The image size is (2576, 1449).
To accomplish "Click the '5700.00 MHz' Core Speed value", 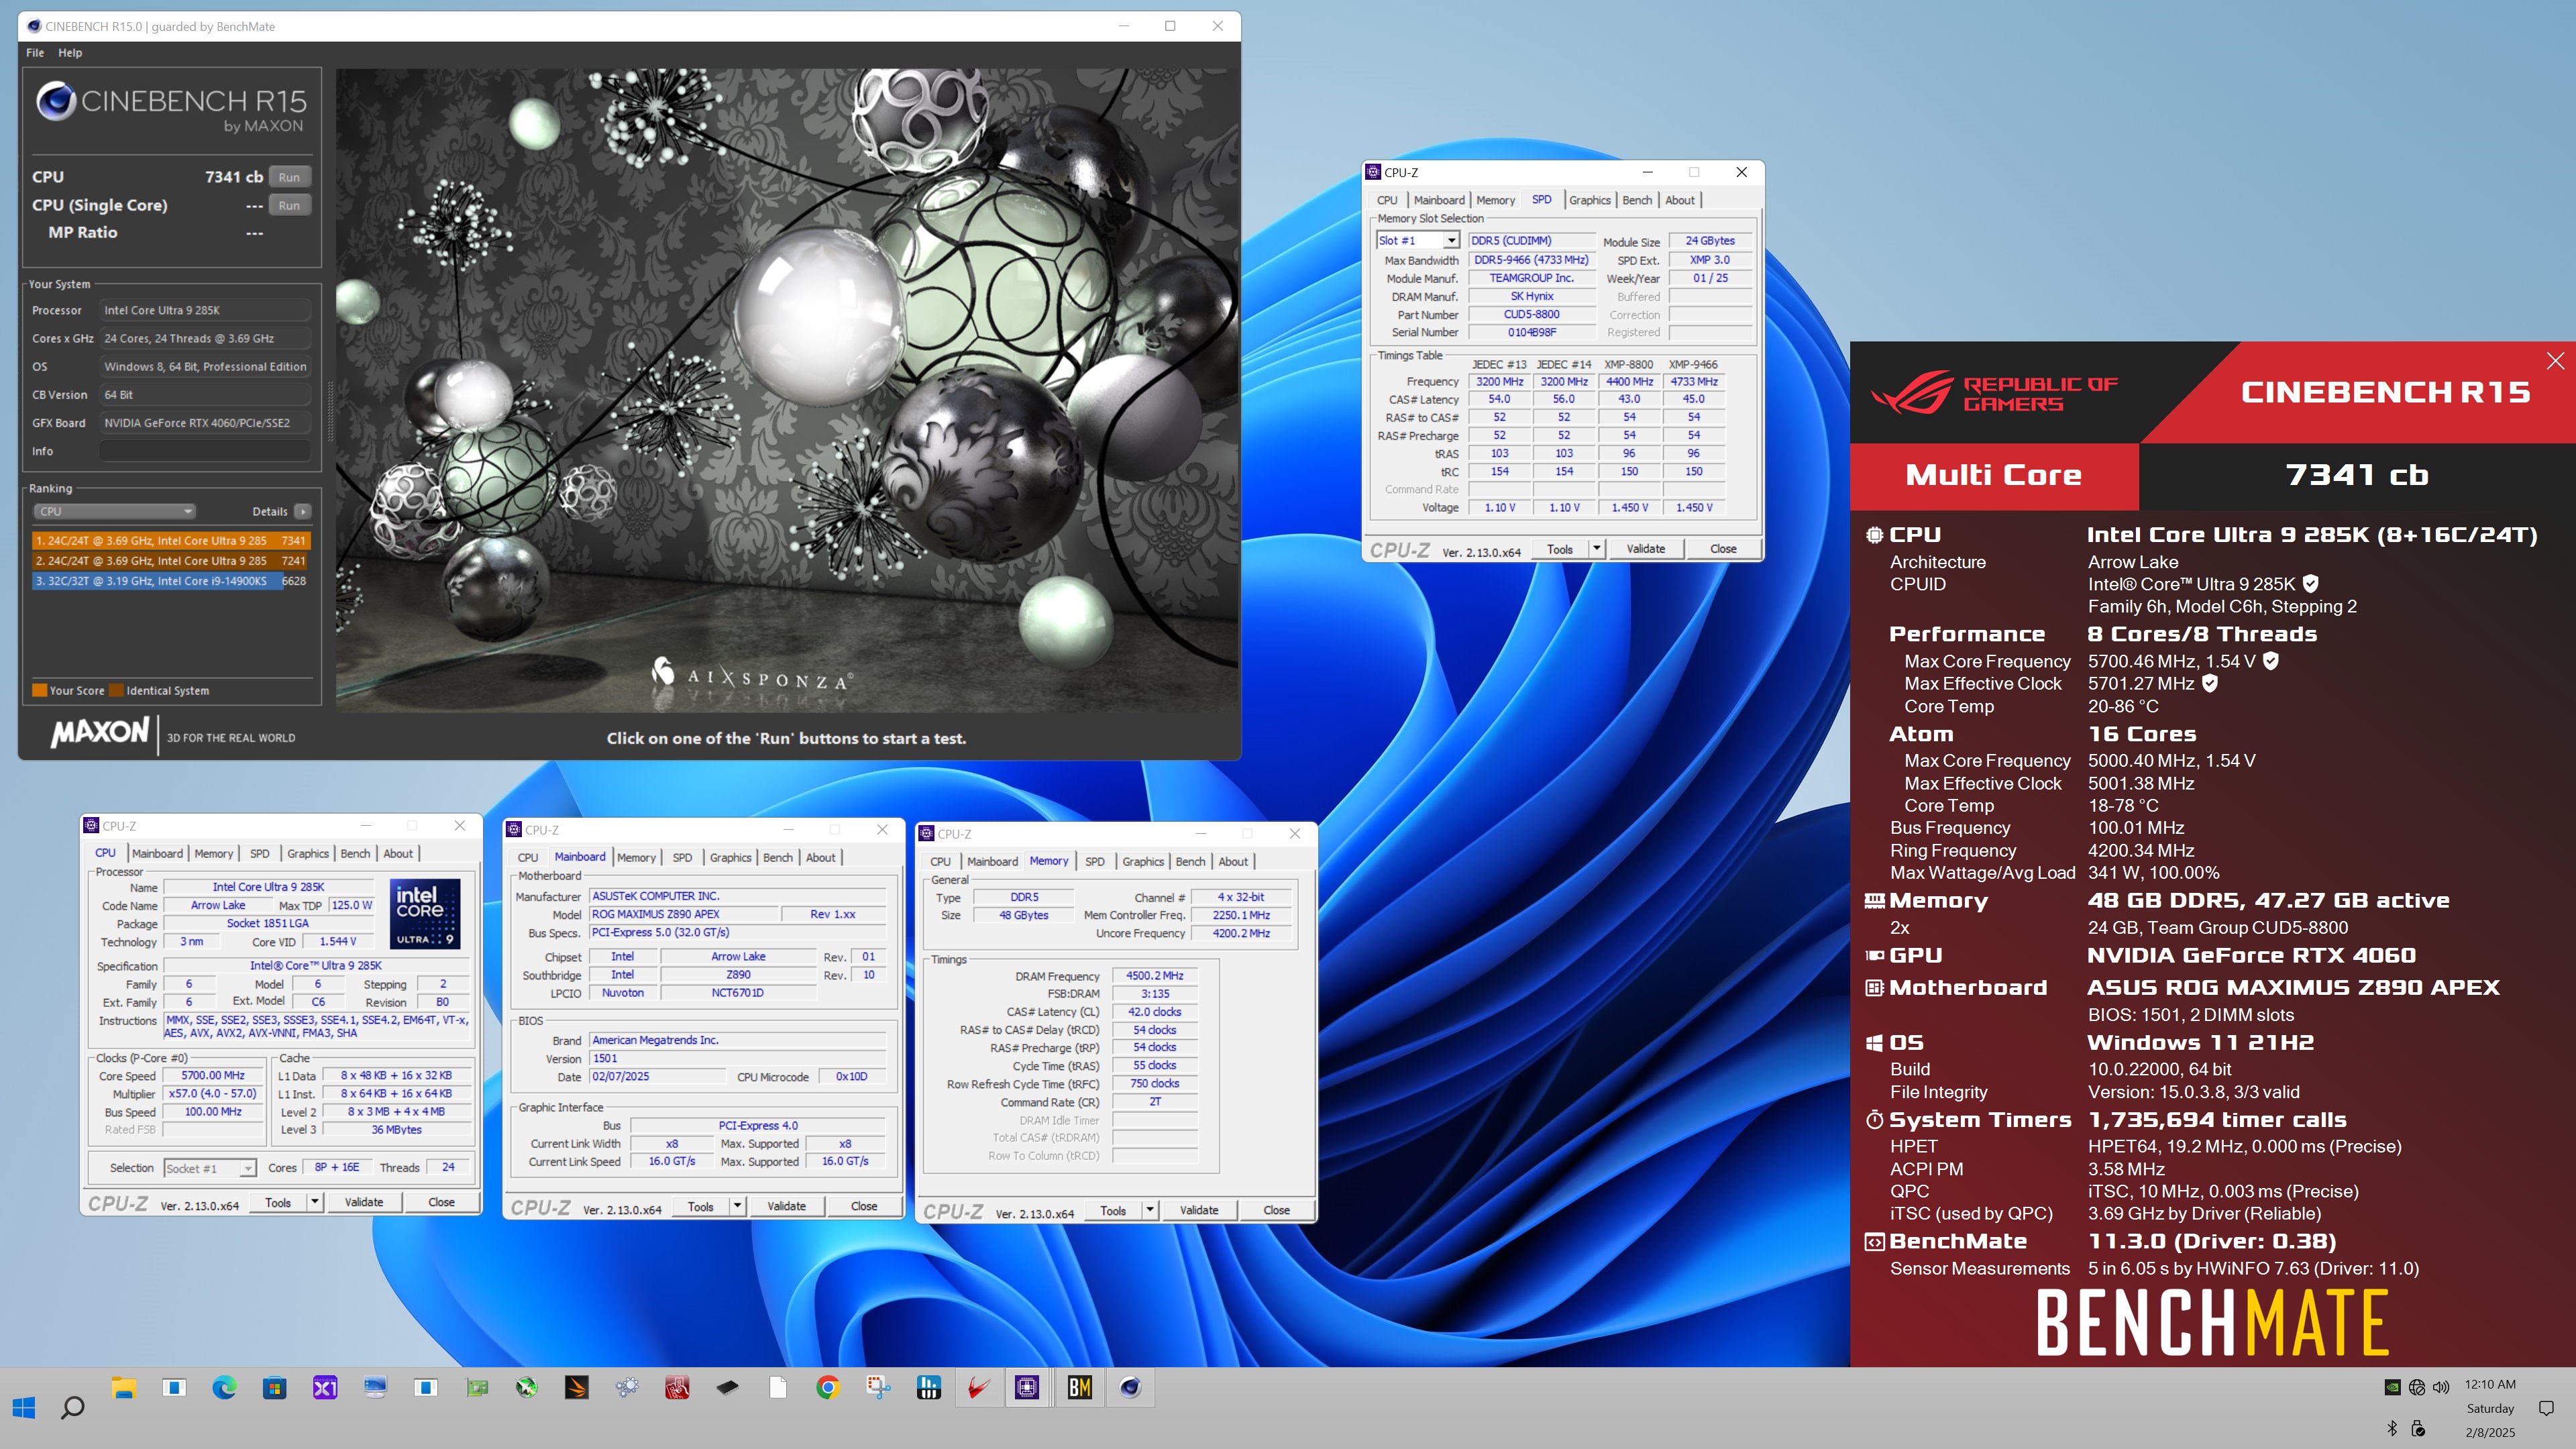I will (213, 1075).
